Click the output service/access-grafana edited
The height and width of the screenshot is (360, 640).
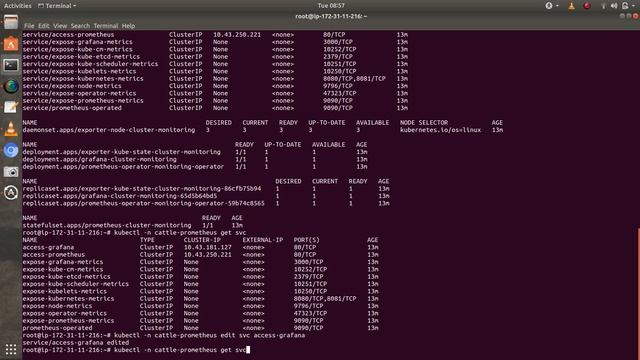coord(76,343)
